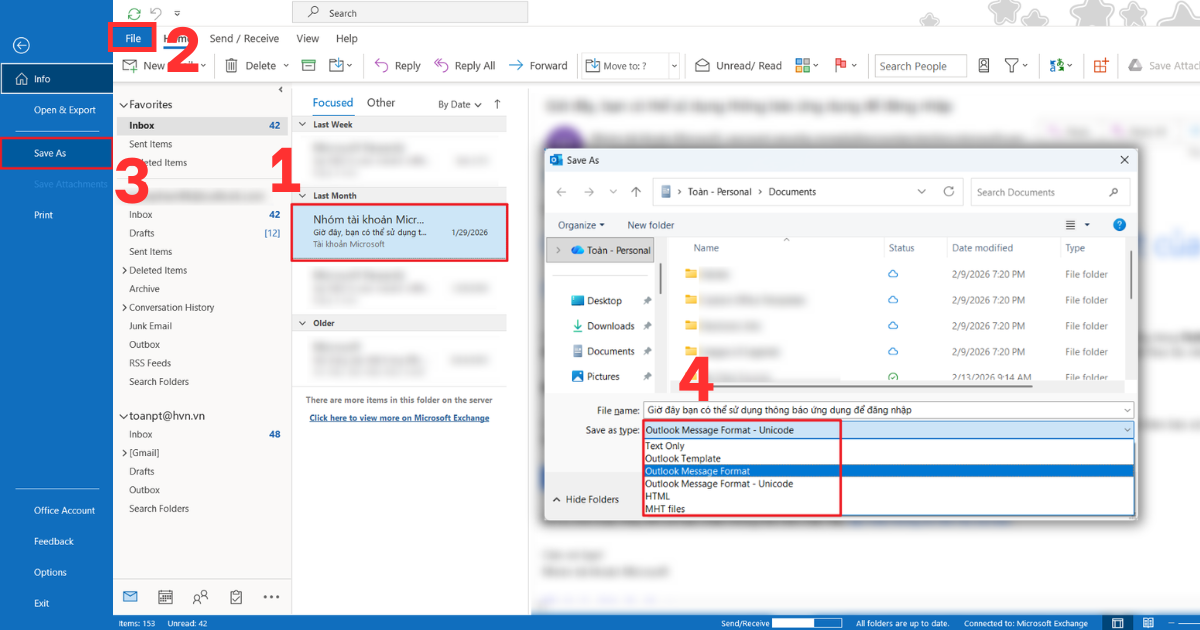Switch to the Other inbox tab
Viewport: 1200px width, 630px height.
click(x=381, y=102)
